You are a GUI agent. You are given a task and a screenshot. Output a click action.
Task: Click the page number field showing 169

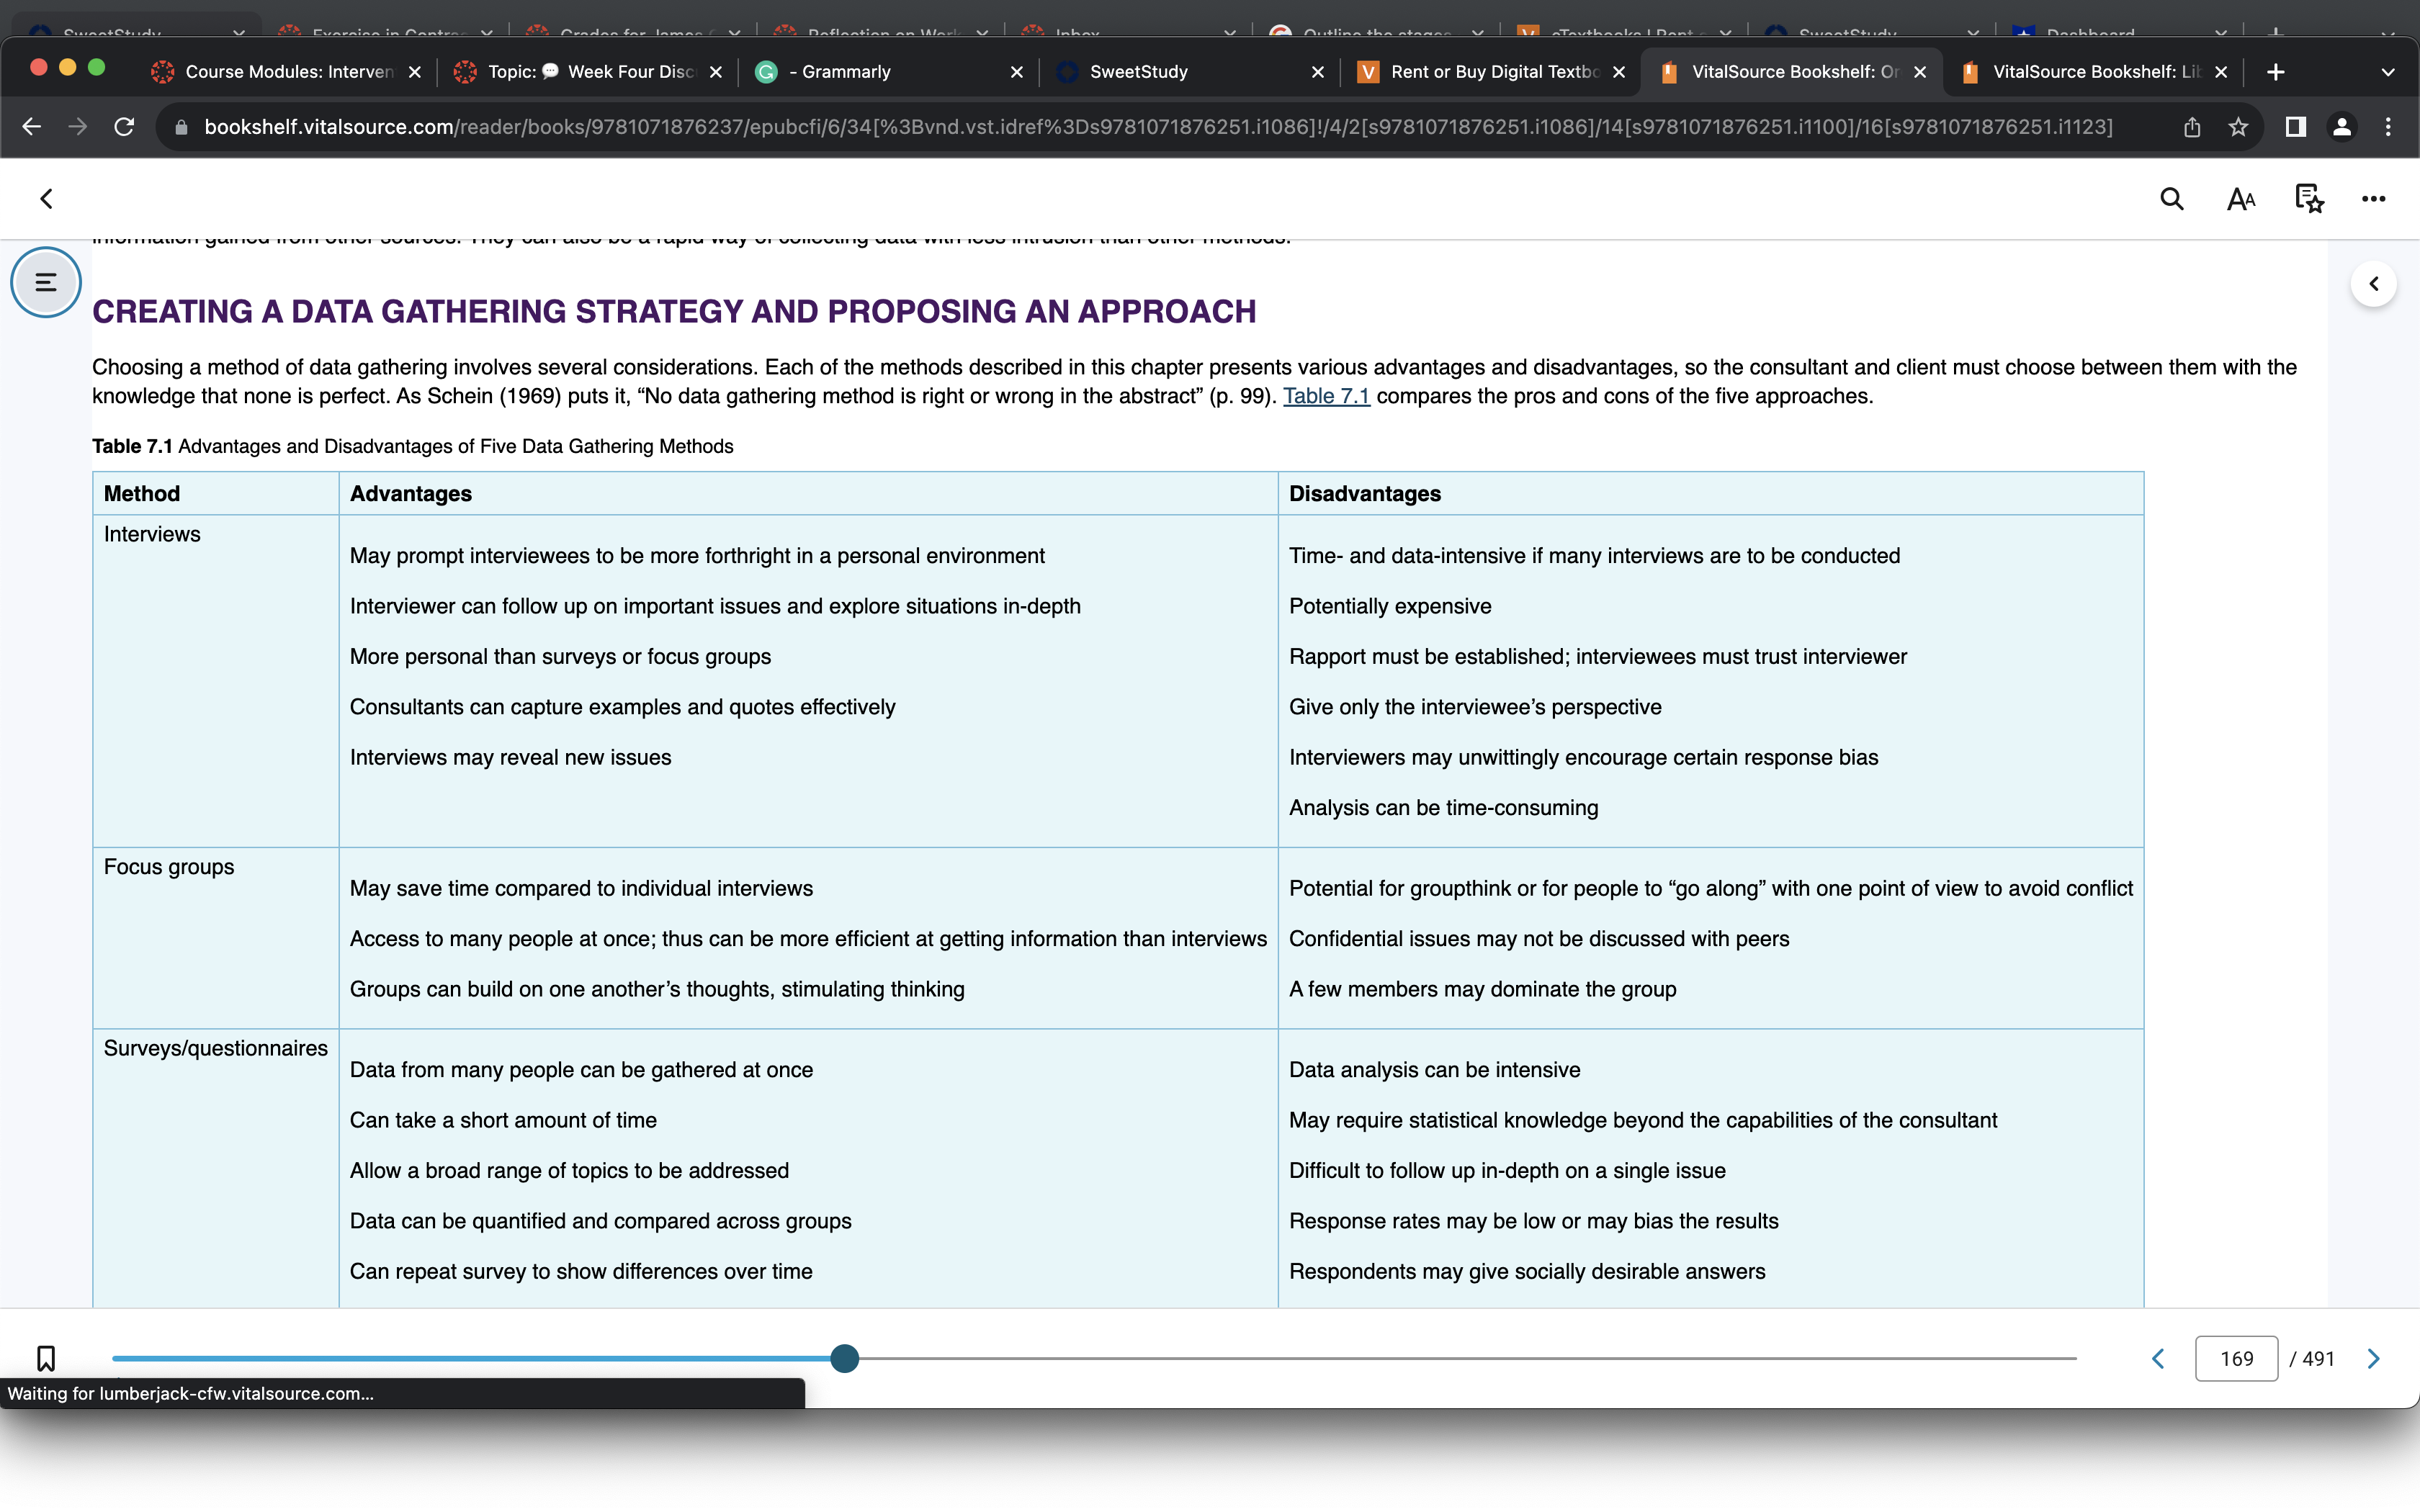coord(2236,1358)
